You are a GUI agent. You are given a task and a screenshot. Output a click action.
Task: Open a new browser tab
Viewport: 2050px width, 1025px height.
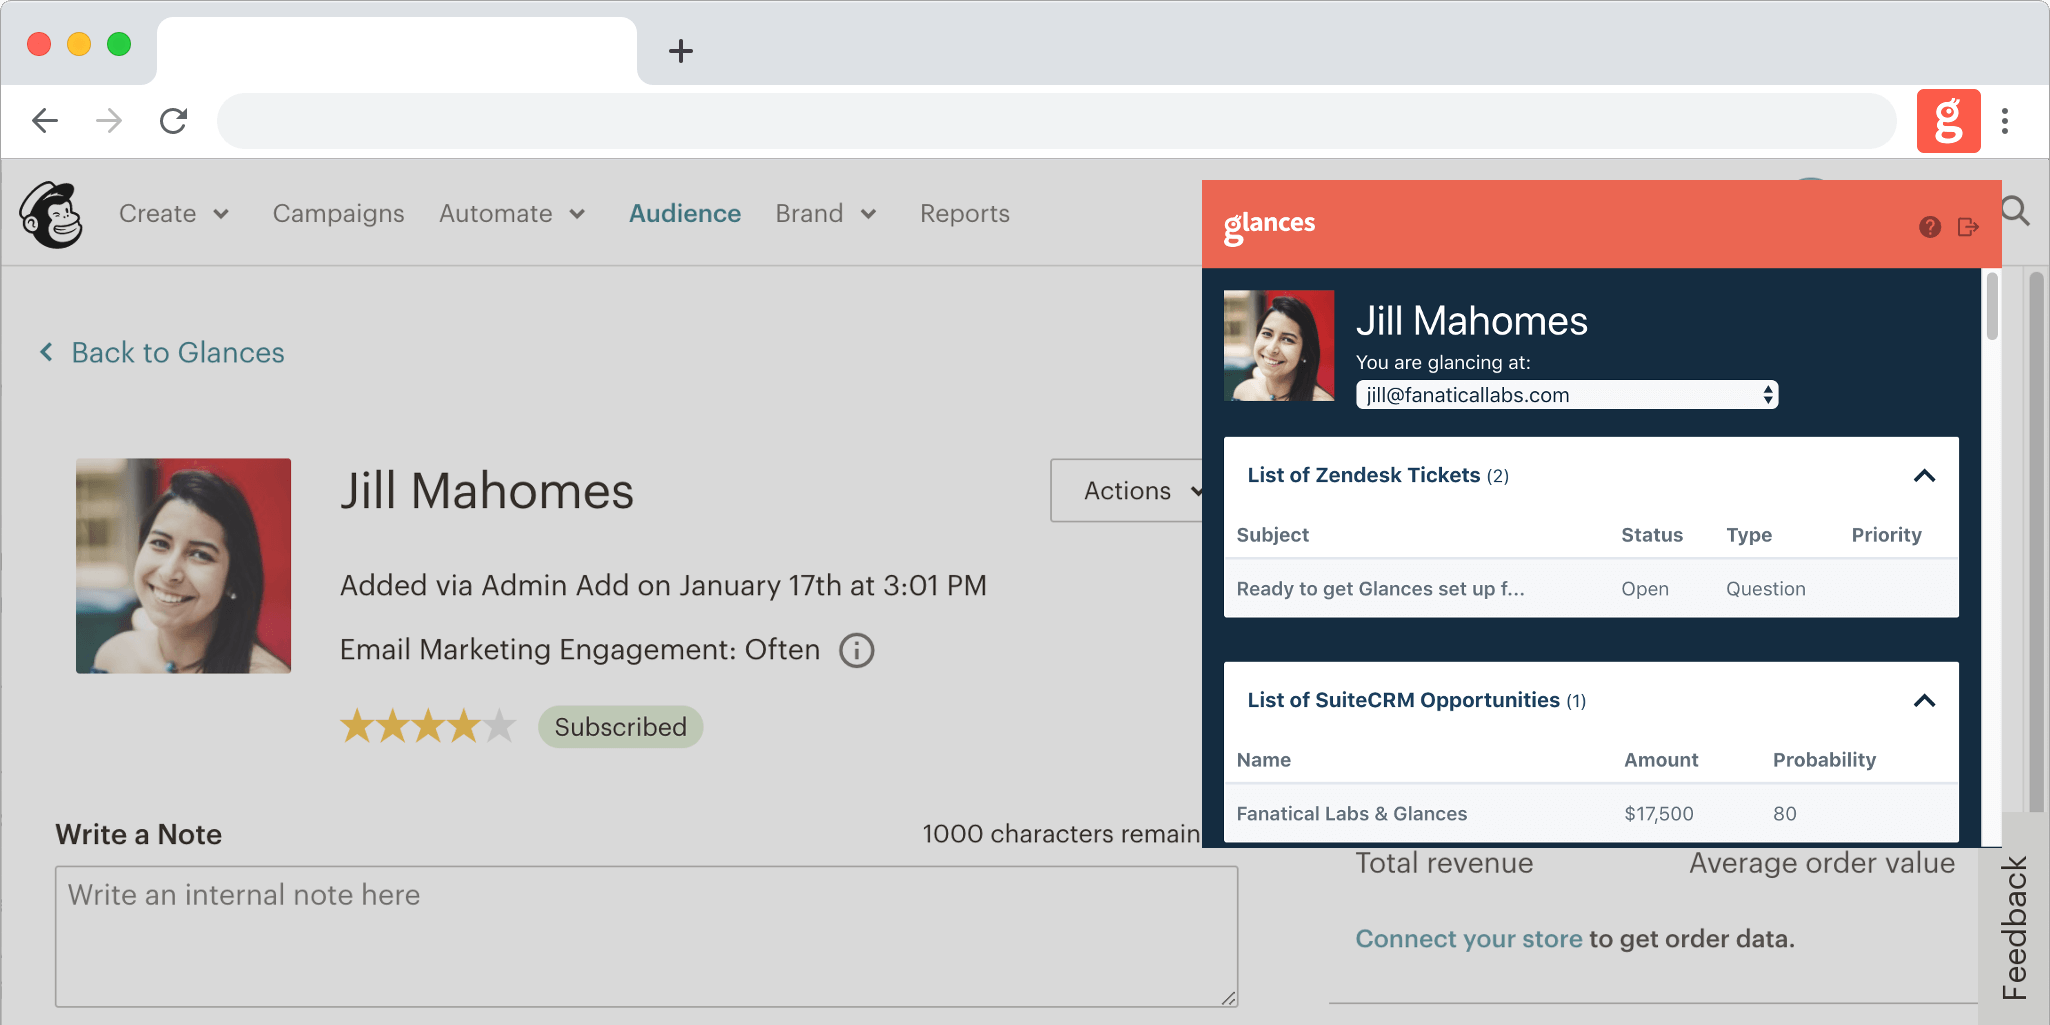click(681, 51)
